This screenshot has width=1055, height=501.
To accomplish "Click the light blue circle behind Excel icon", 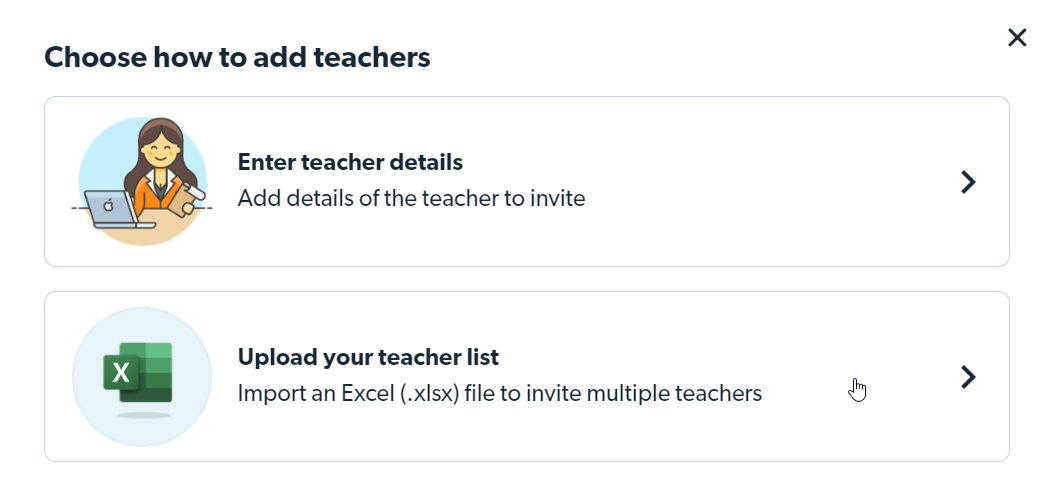I will tap(142, 377).
